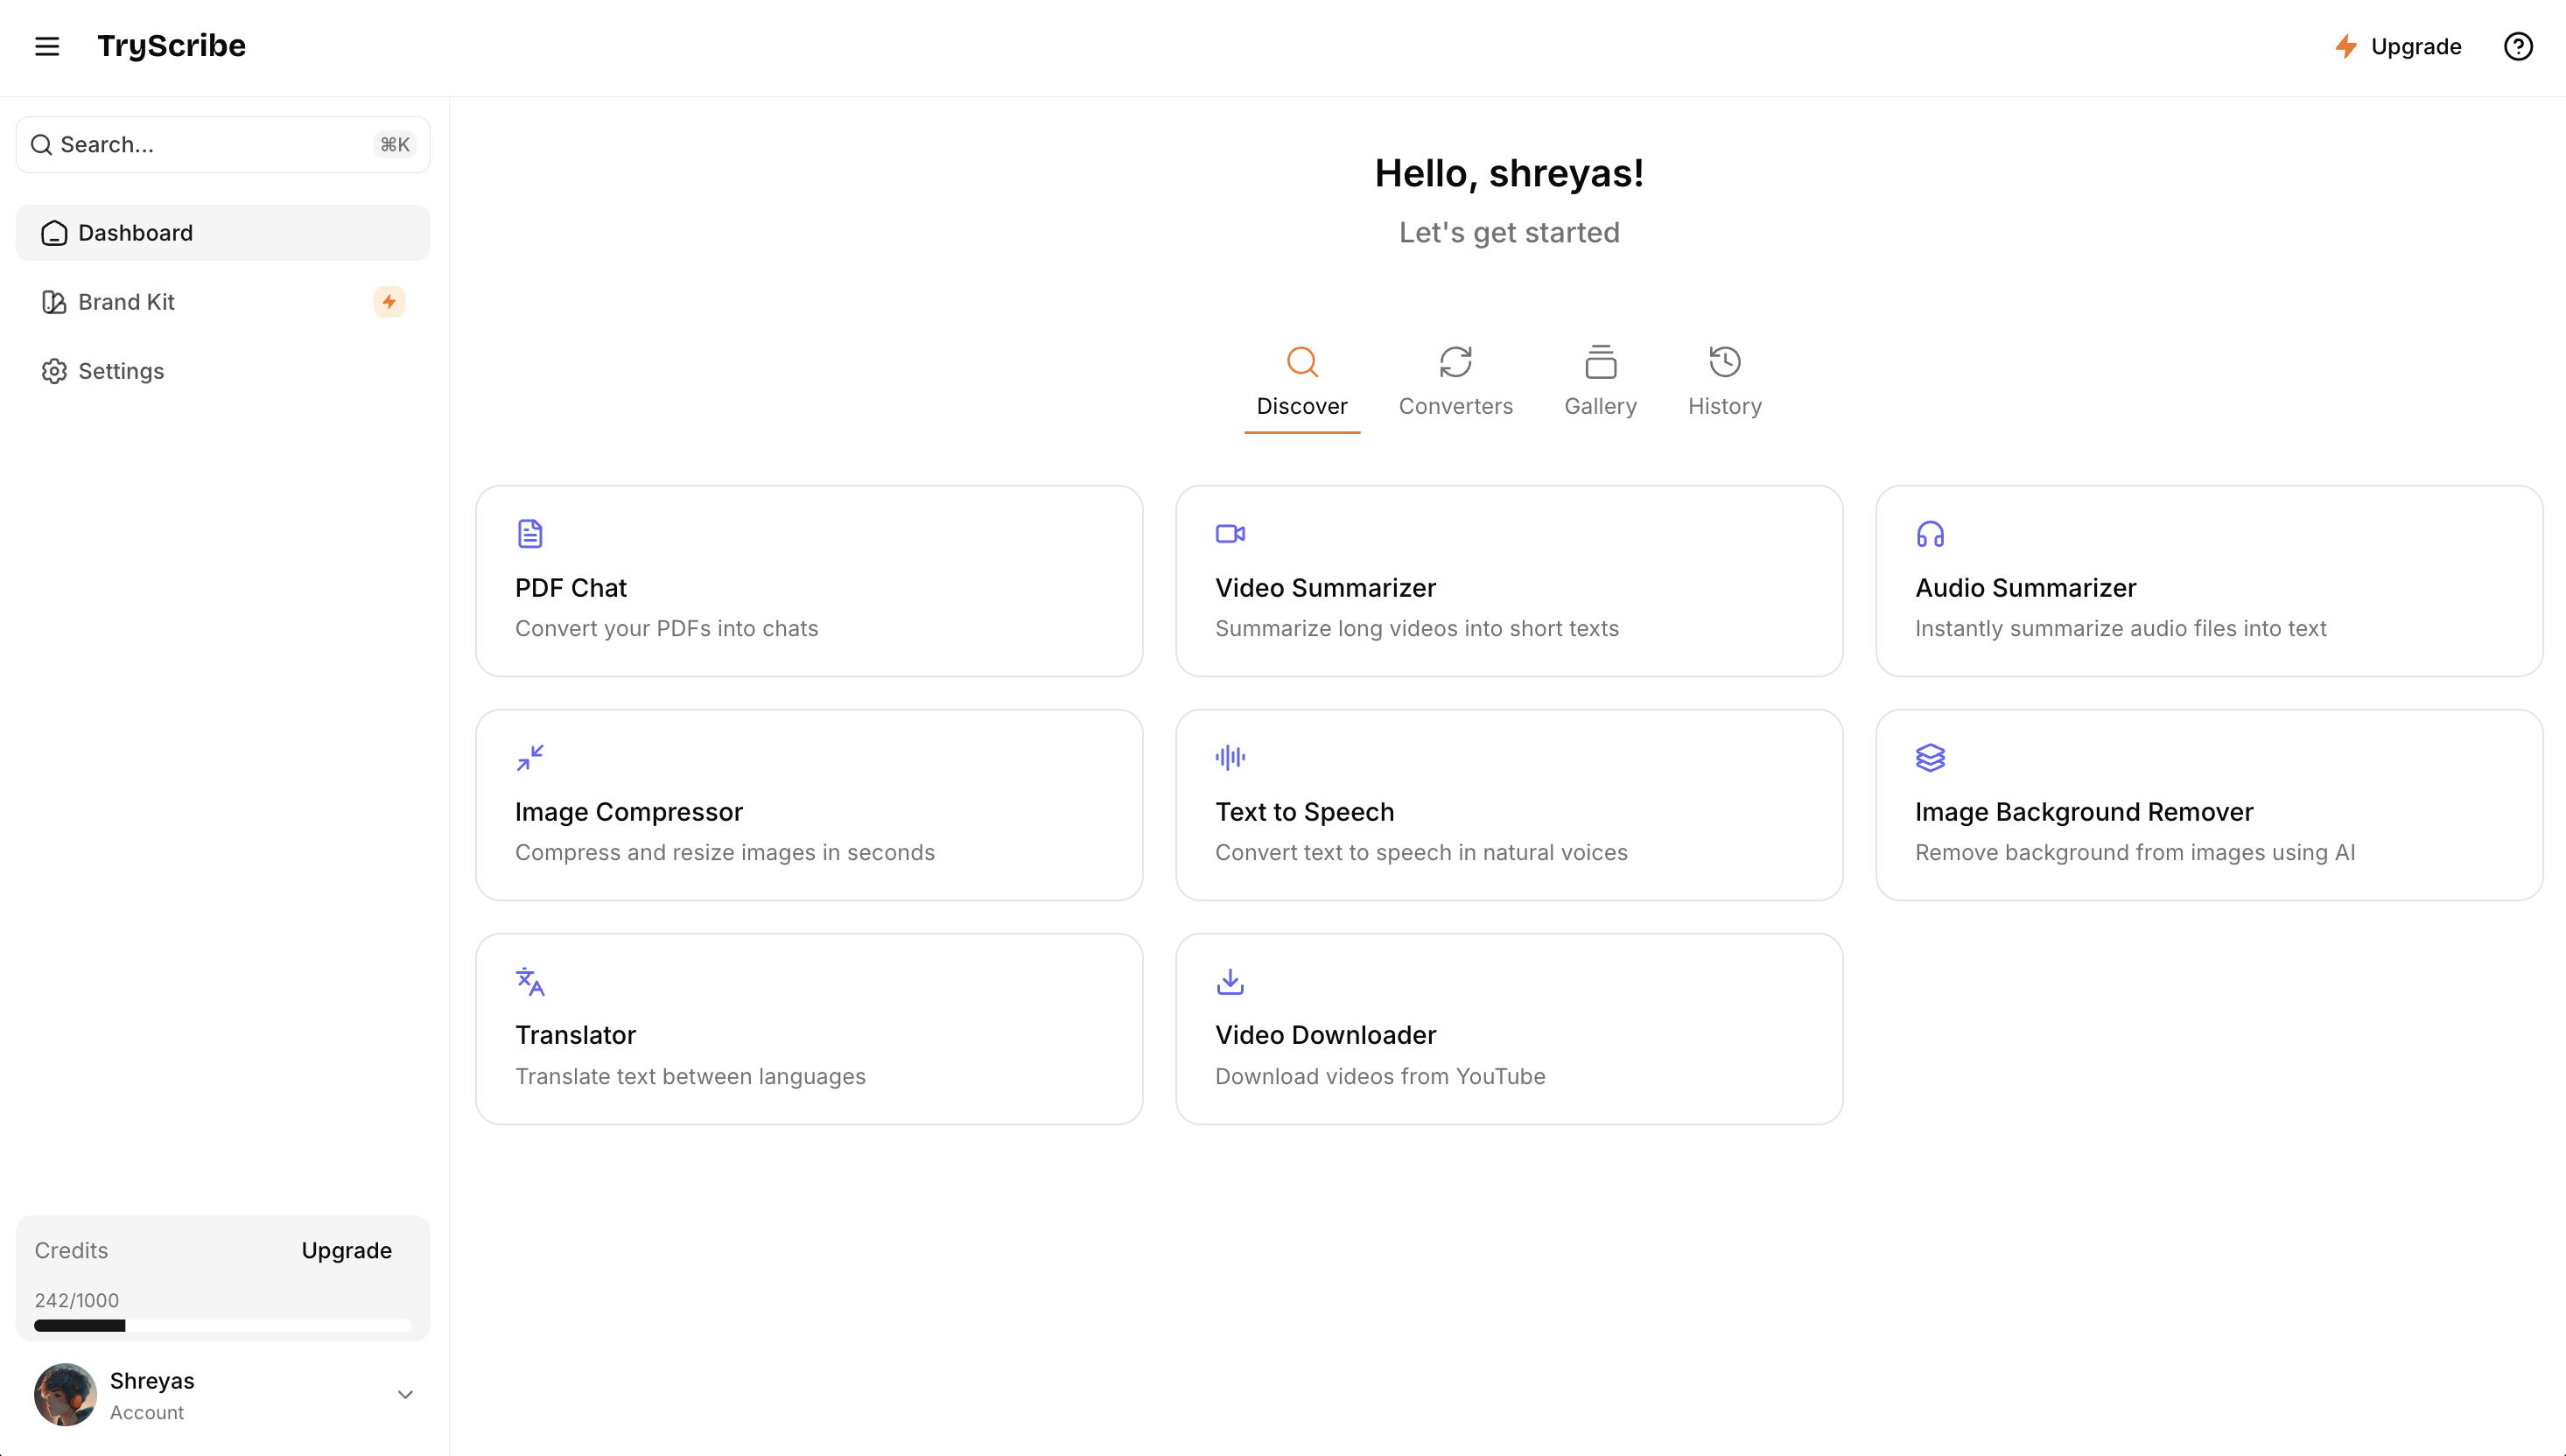This screenshot has width=2566, height=1456.
Task: Click the Audio Summarizer headphones icon
Action: [x=1930, y=534]
